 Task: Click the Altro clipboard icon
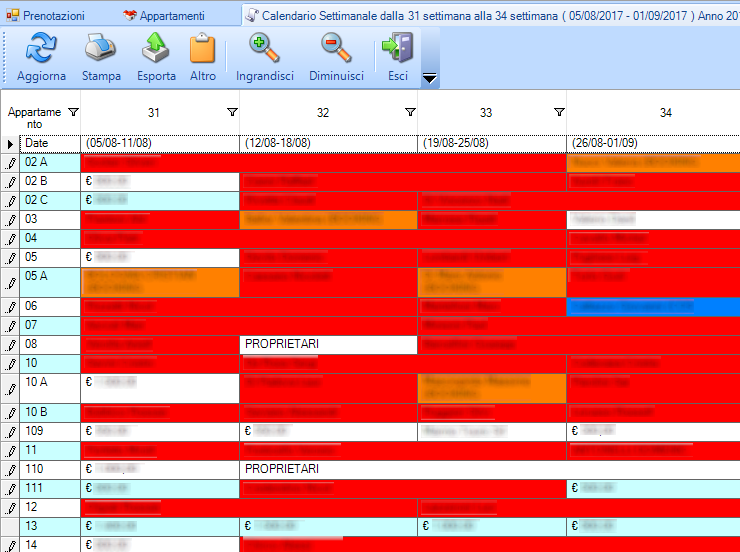click(x=202, y=48)
